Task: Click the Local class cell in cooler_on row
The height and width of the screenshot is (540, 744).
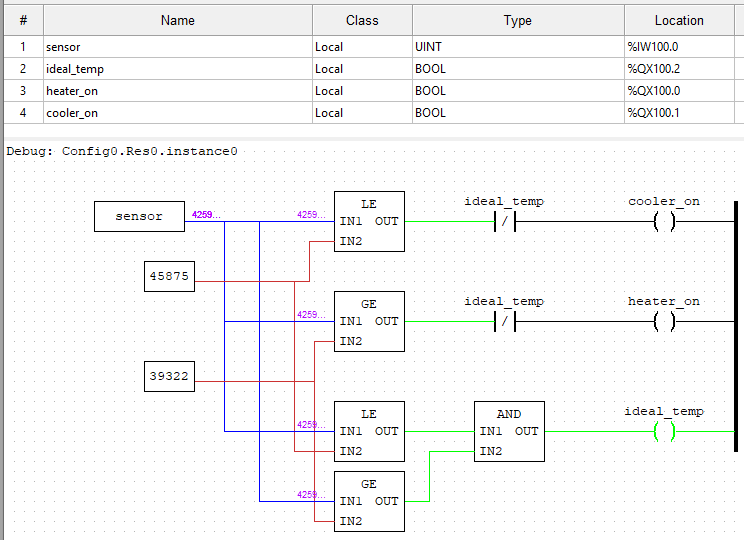Action: 362,113
